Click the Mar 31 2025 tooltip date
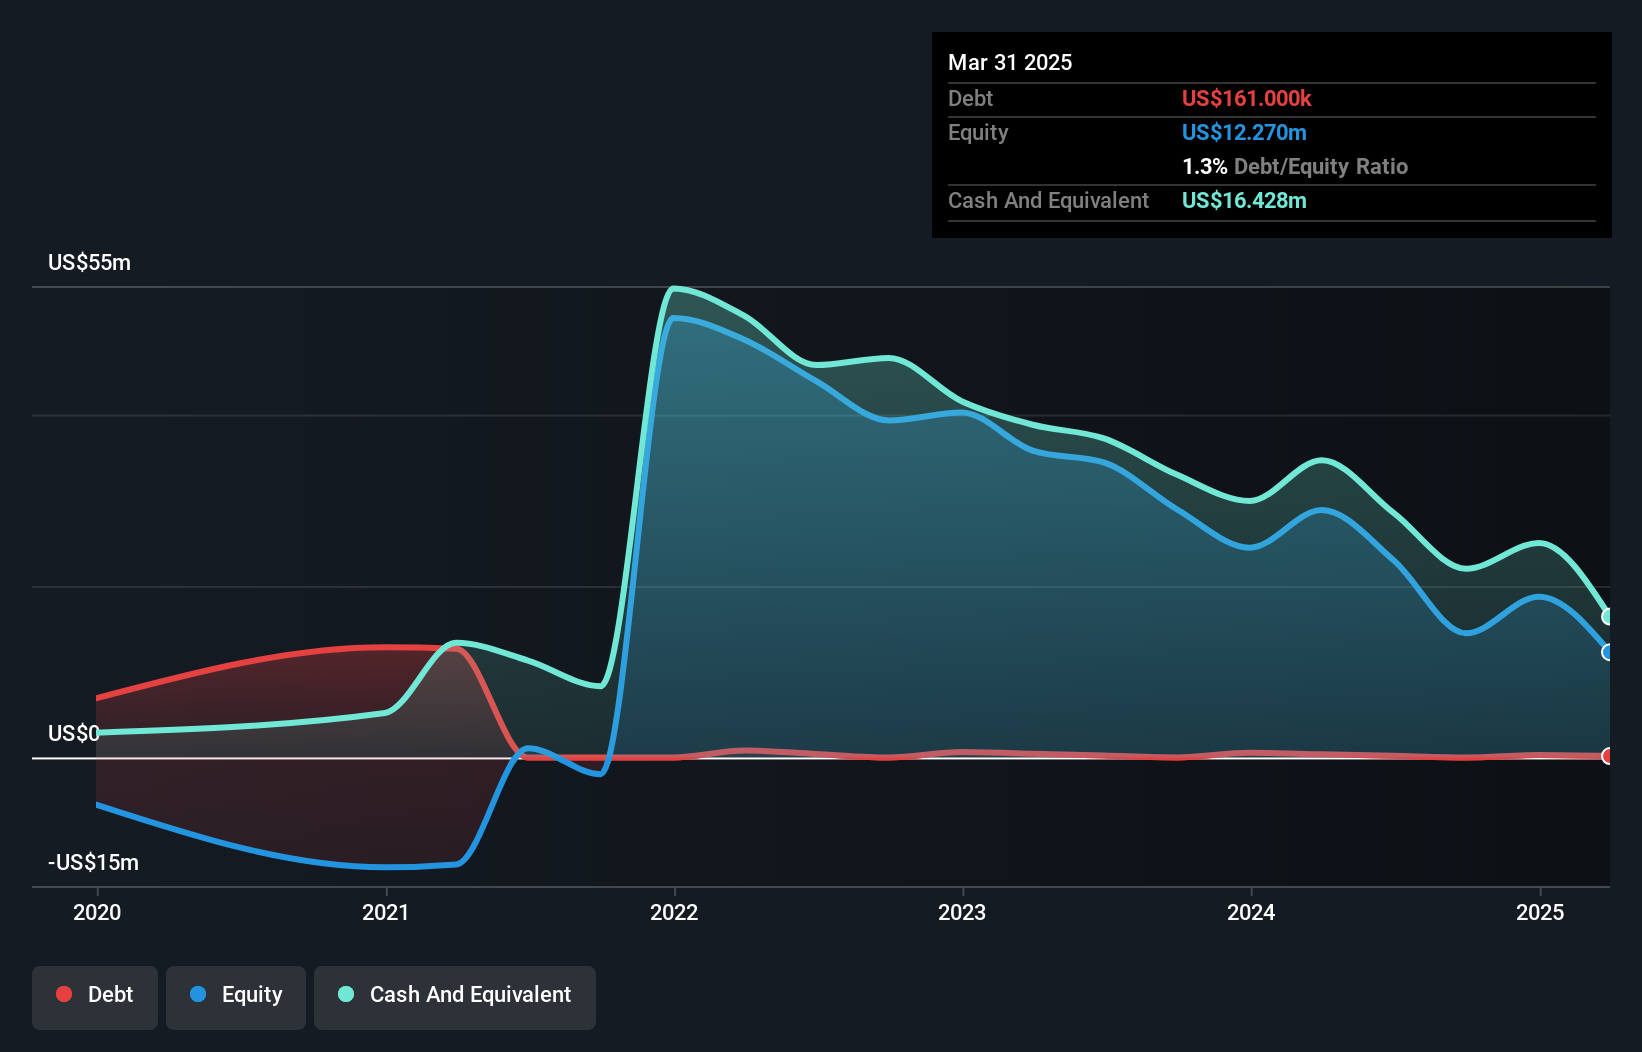Screen dimensions: 1642x1052 click(1010, 63)
